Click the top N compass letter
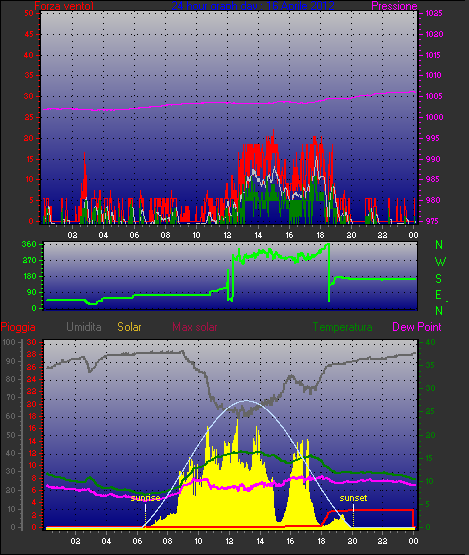Screen dimensions: 469x555 click(x=439, y=245)
